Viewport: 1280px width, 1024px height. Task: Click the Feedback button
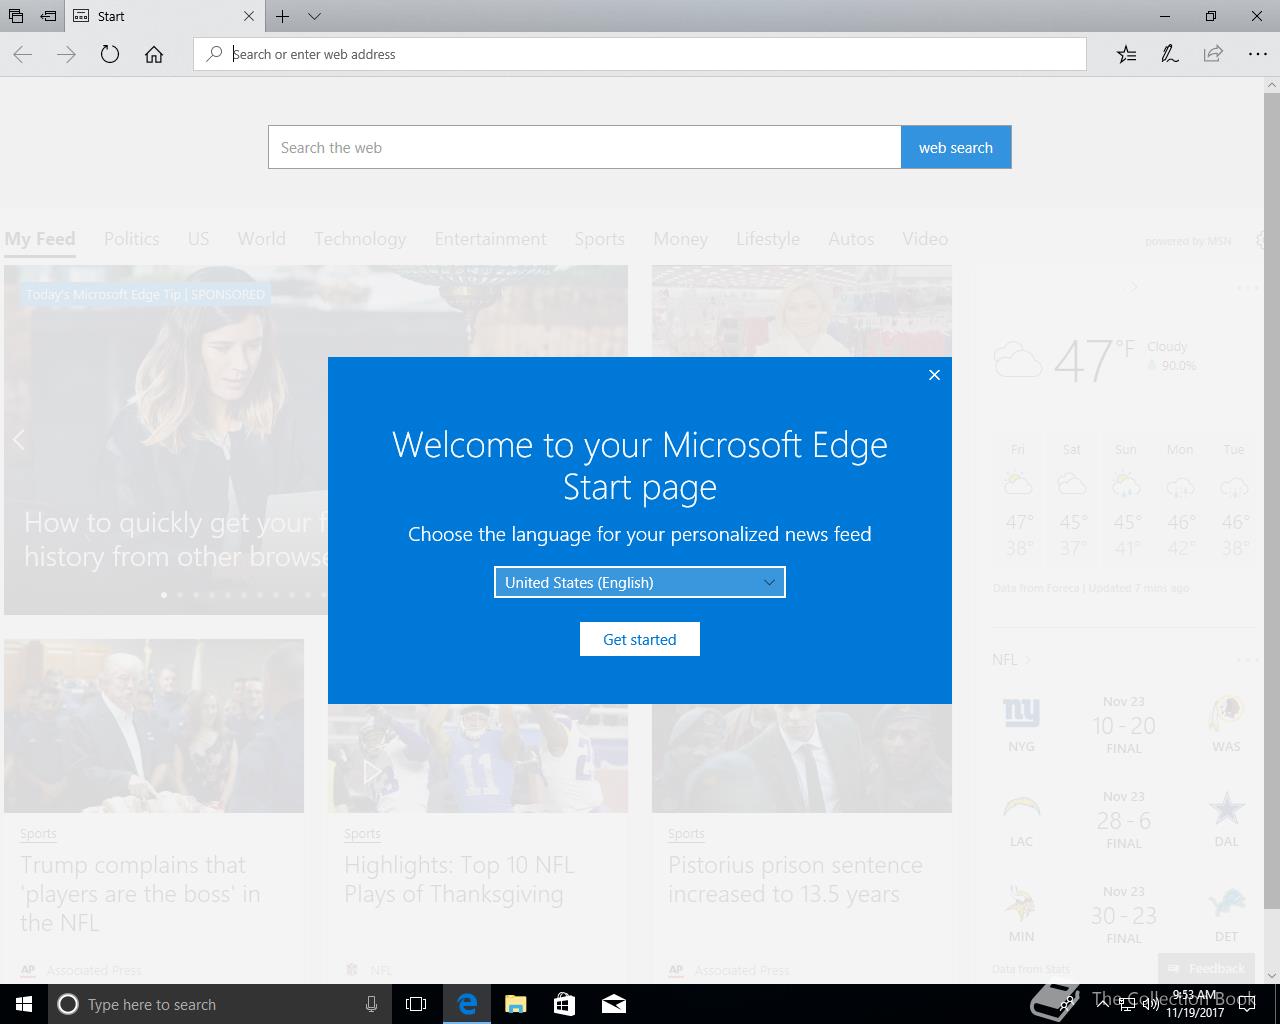[x=1206, y=968]
